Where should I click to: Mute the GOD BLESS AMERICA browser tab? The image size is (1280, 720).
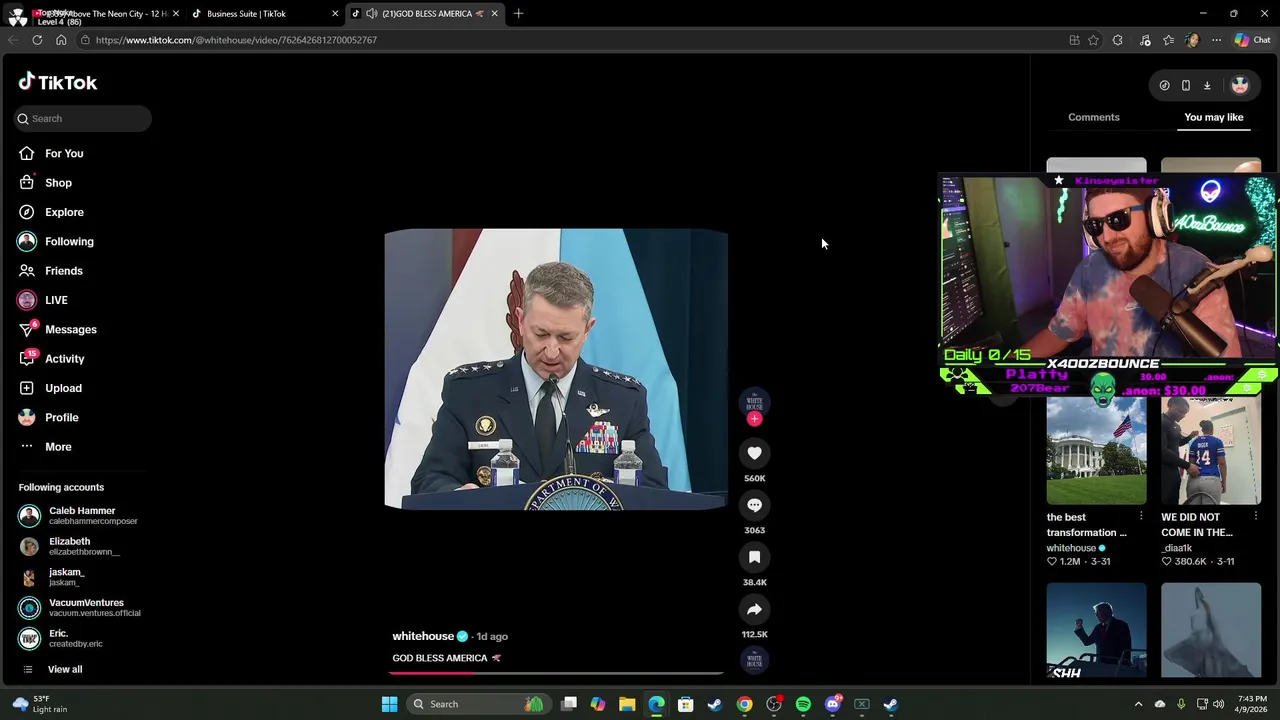tap(372, 14)
